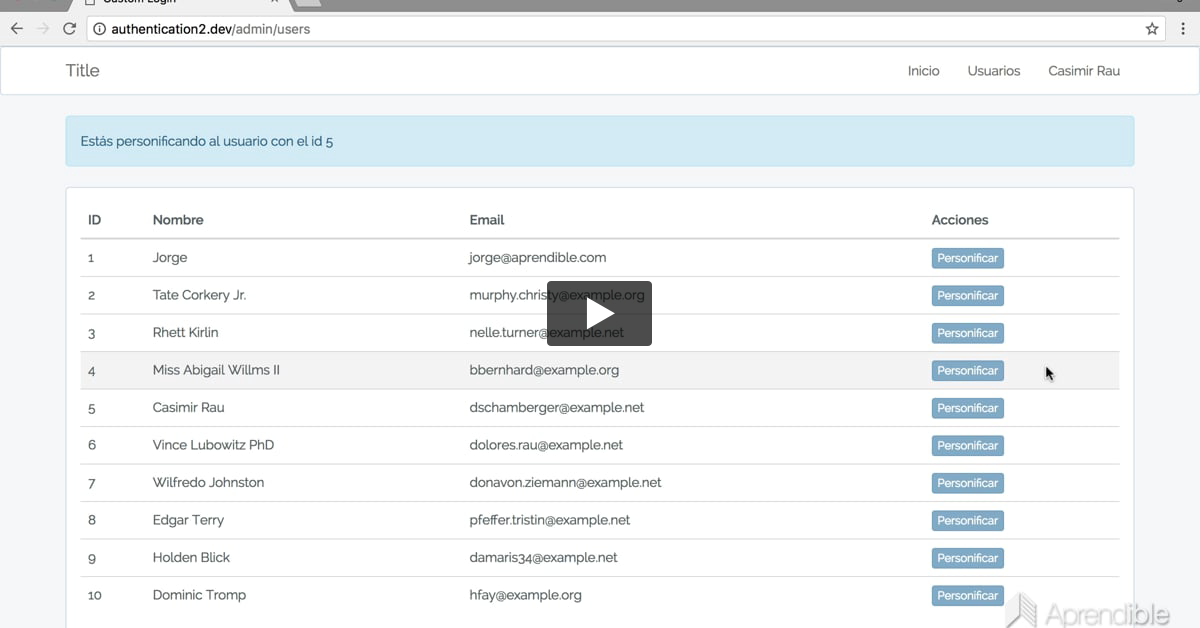Open the Chrome three-dot menu
Image resolution: width=1200 pixels, height=628 pixels.
tap(1182, 29)
